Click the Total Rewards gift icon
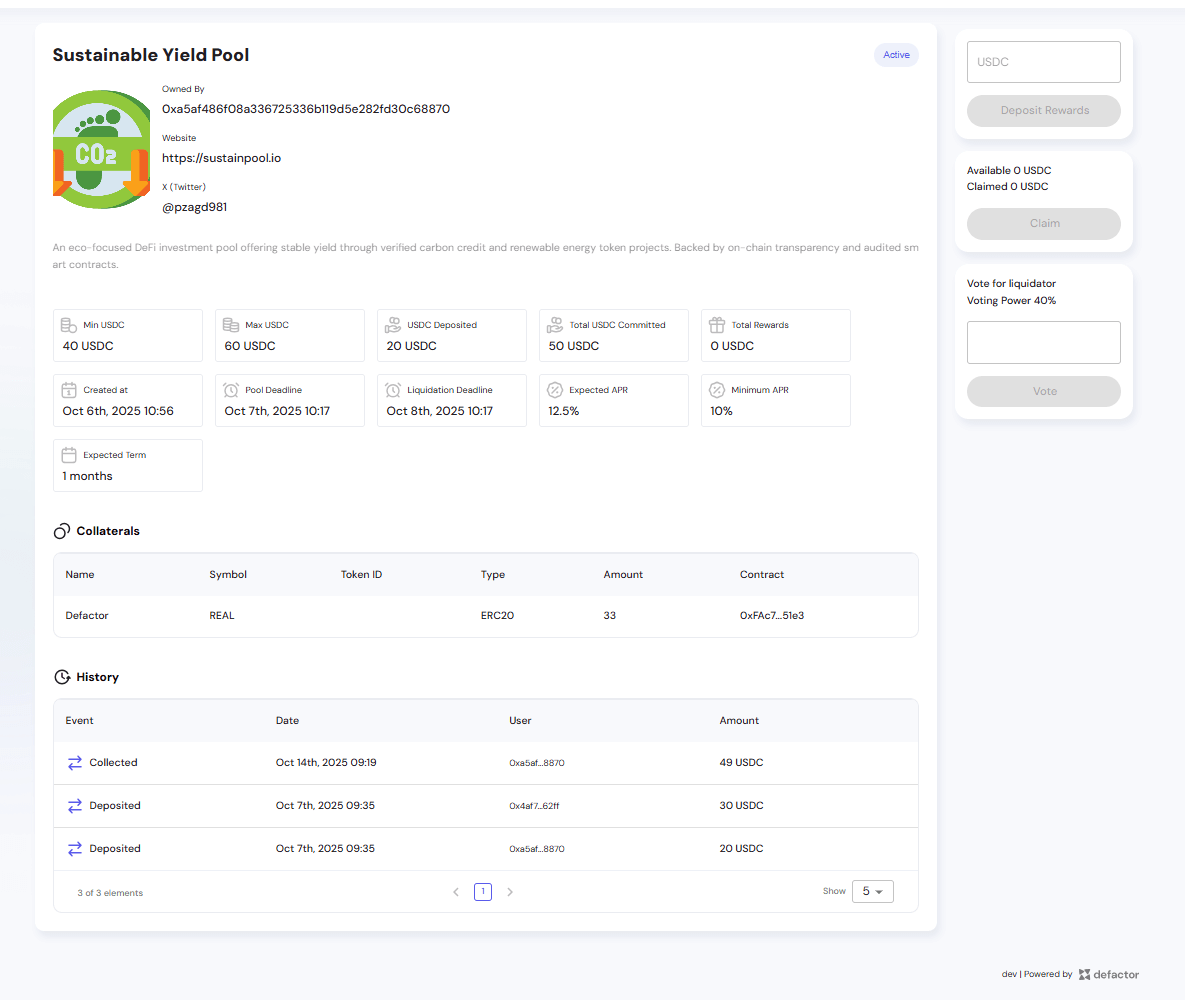 pos(716,325)
